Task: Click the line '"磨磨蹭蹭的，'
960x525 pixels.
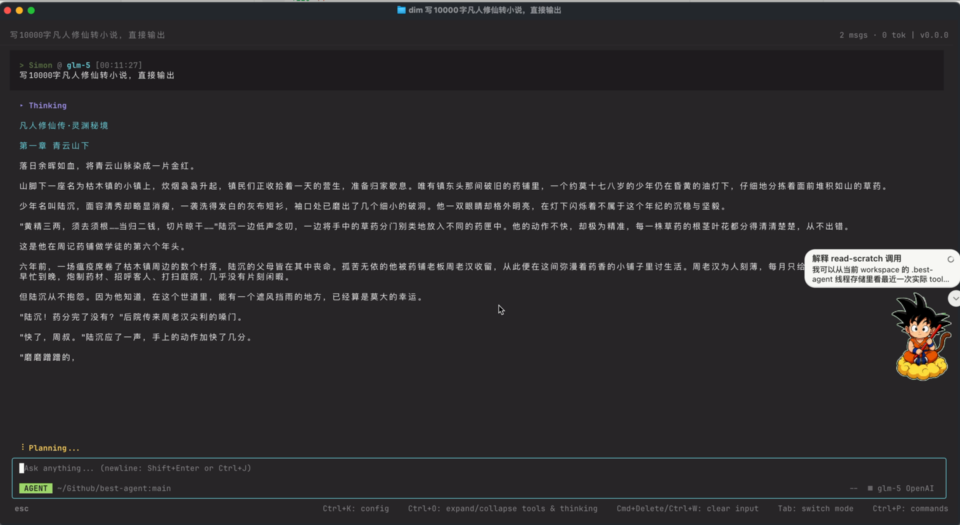Action: [x=48, y=357]
